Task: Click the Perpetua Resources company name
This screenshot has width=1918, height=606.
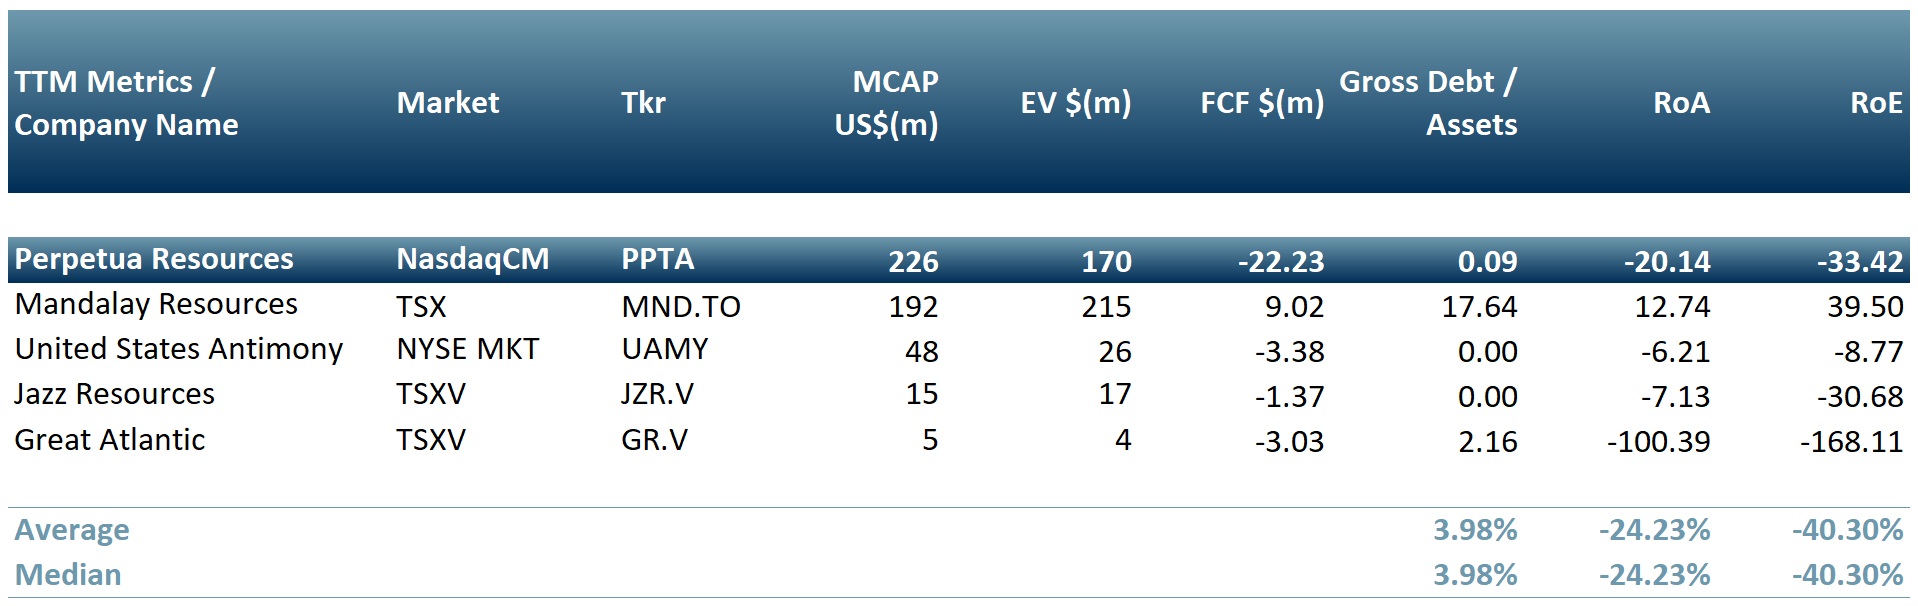Action: [154, 260]
